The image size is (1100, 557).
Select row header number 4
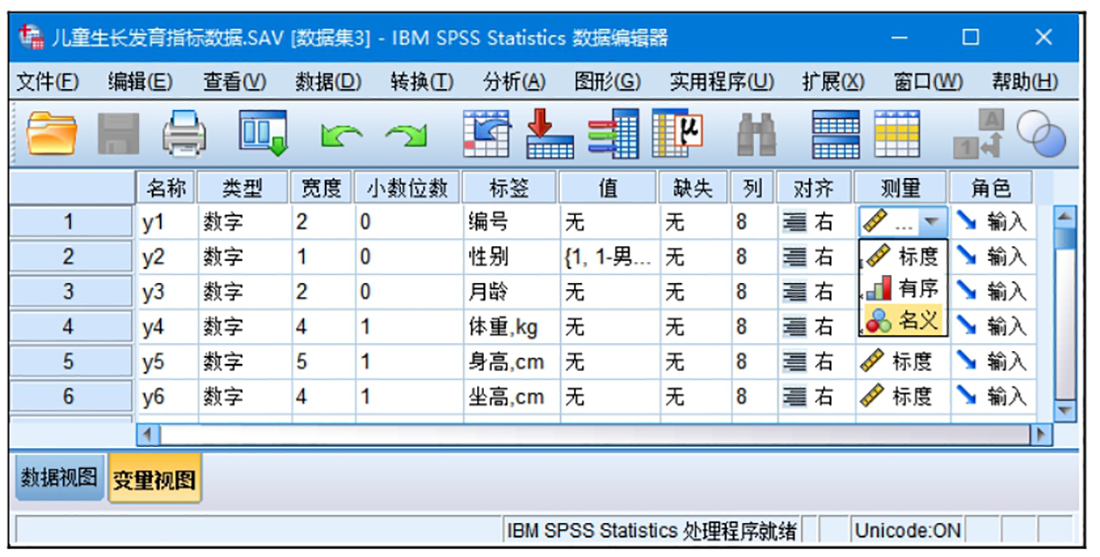[68, 326]
